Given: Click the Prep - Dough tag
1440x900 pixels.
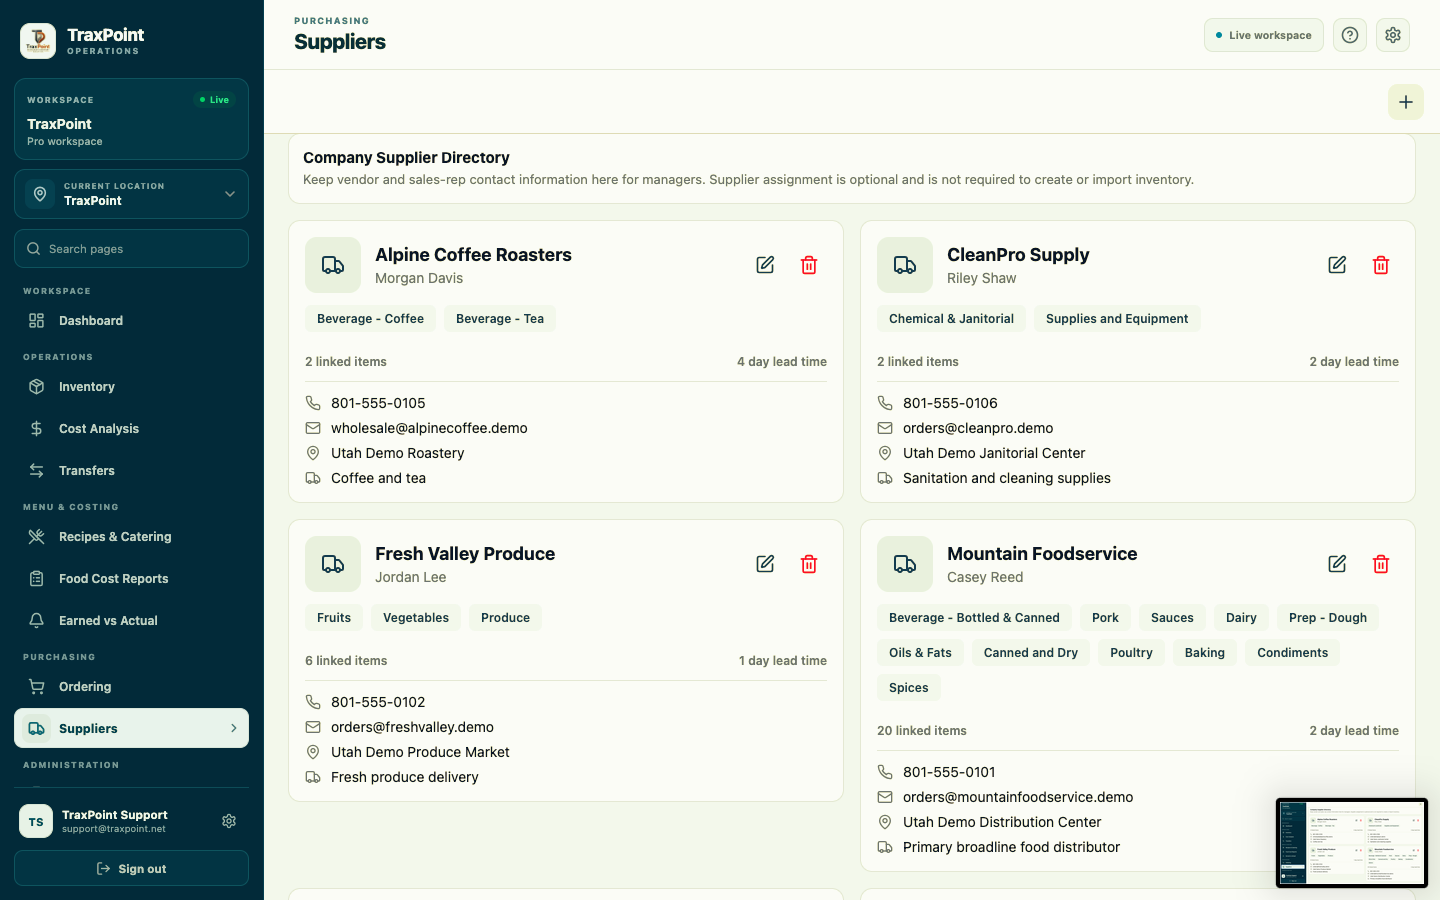Looking at the screenshot, I should coord(1328,618).
